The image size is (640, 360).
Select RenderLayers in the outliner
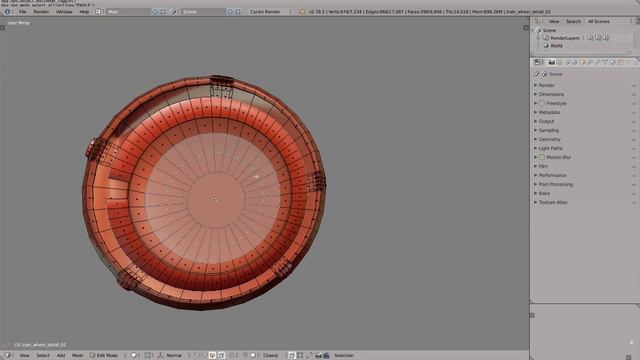click(x=565, y=38)
